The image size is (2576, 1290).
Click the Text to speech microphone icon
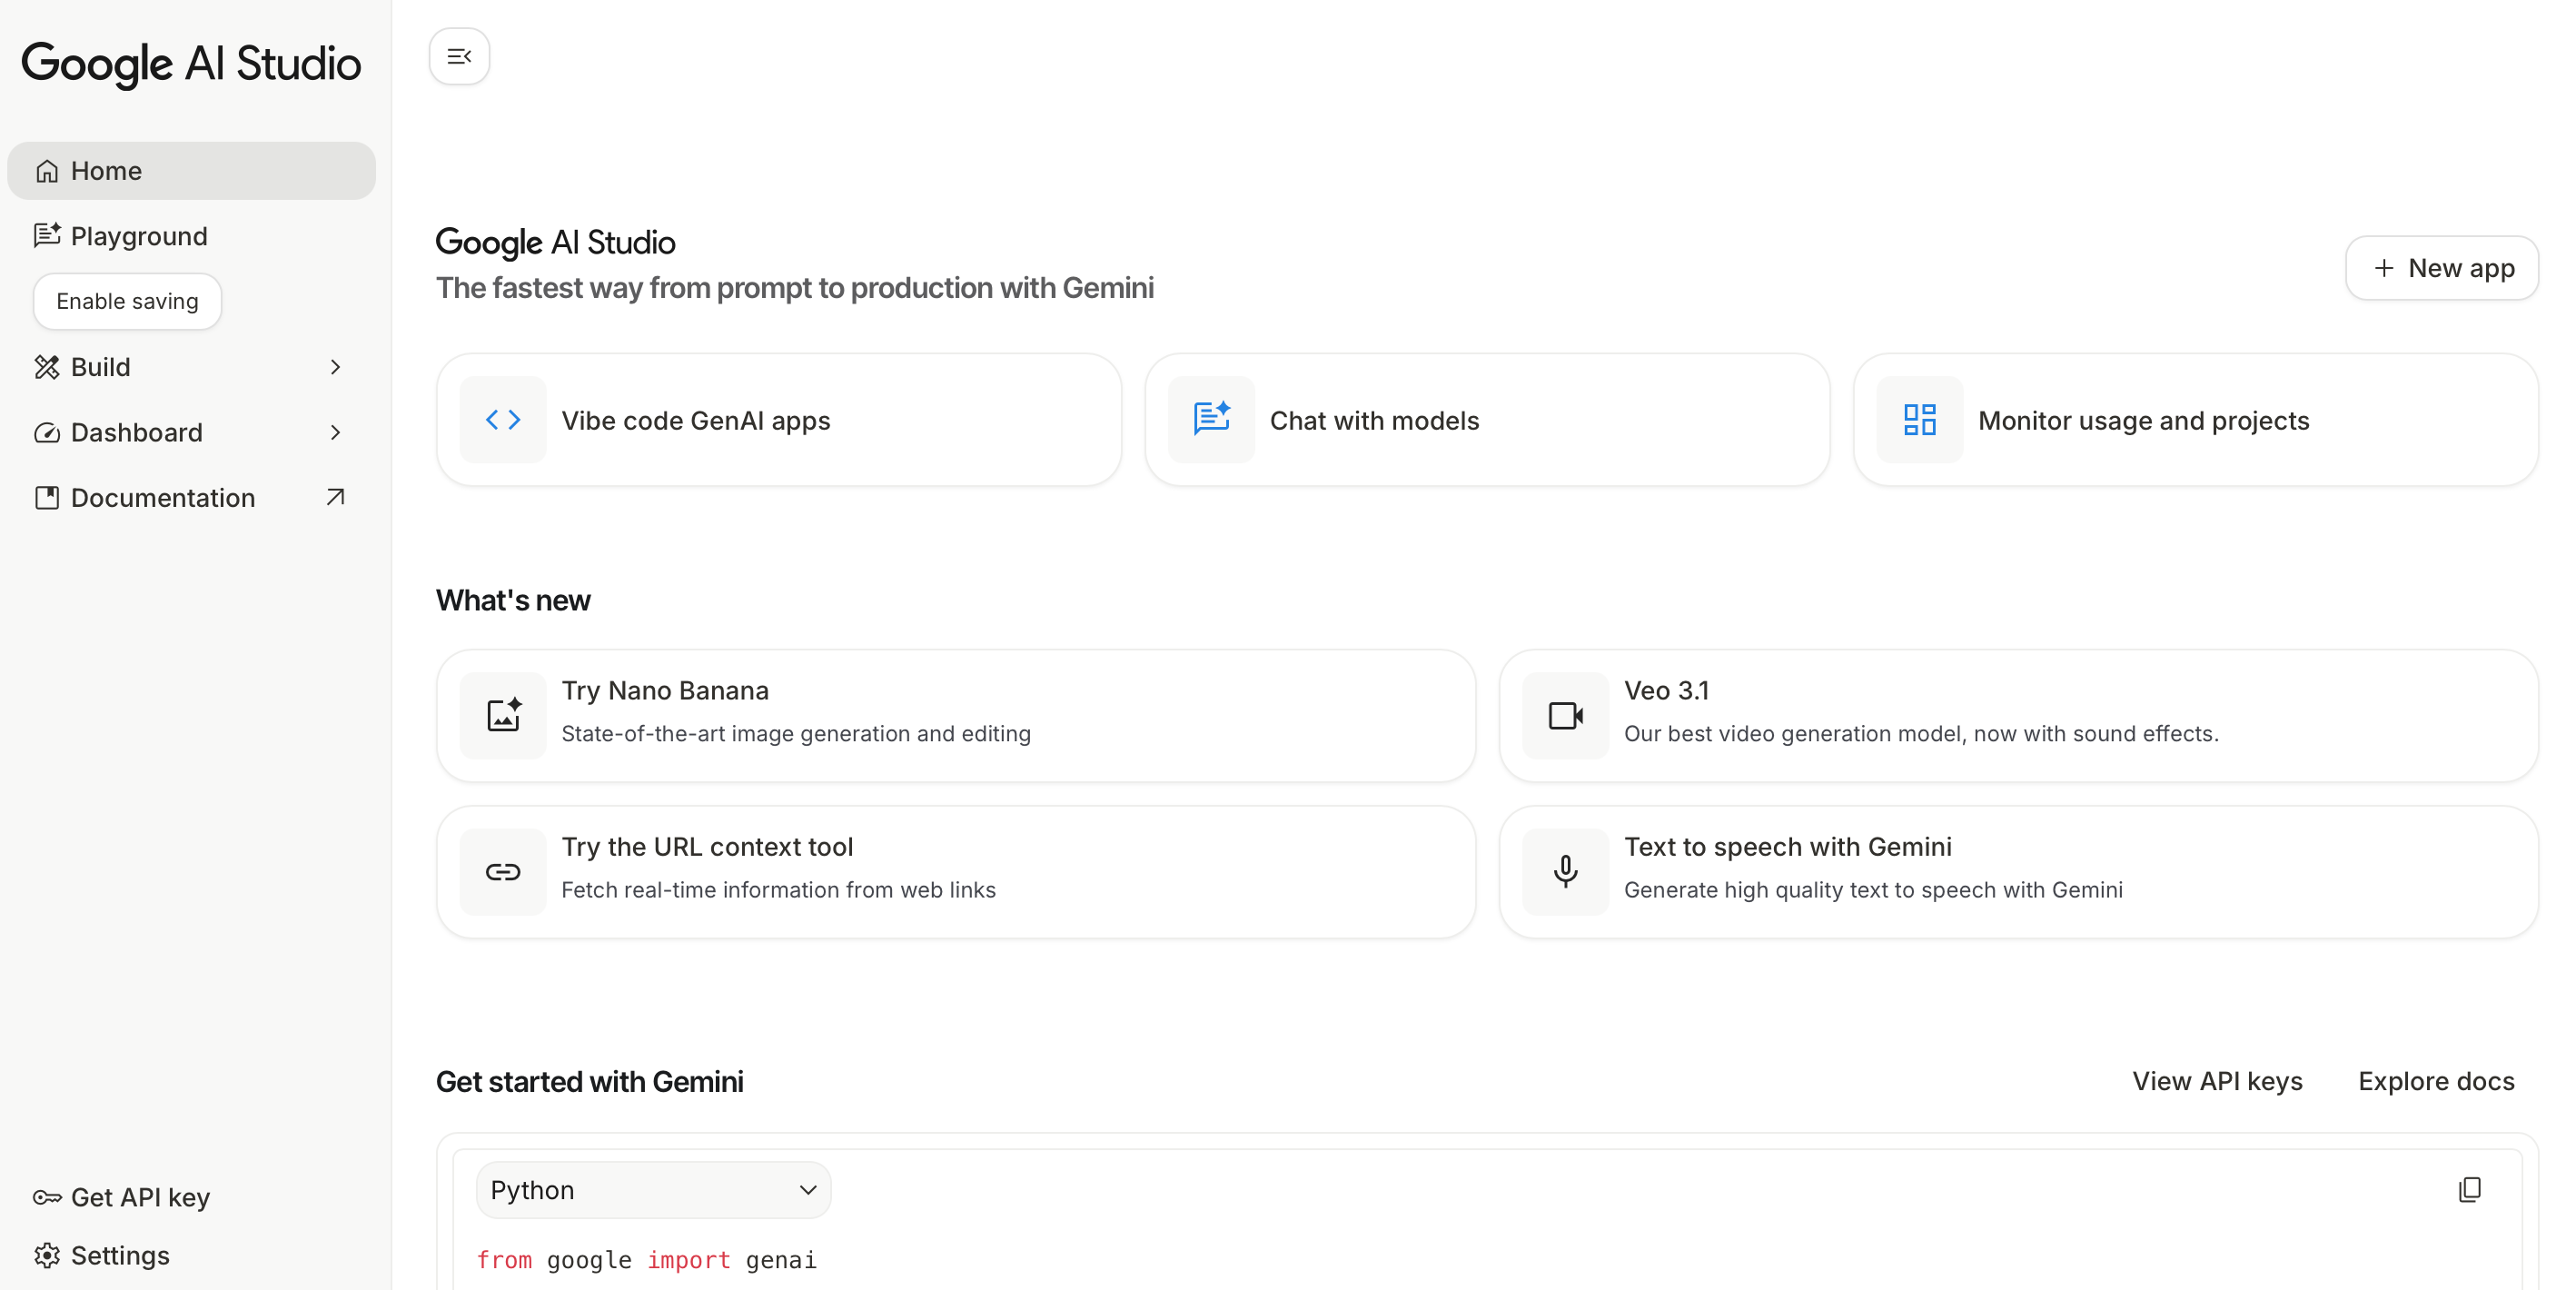pos(1565,872)
